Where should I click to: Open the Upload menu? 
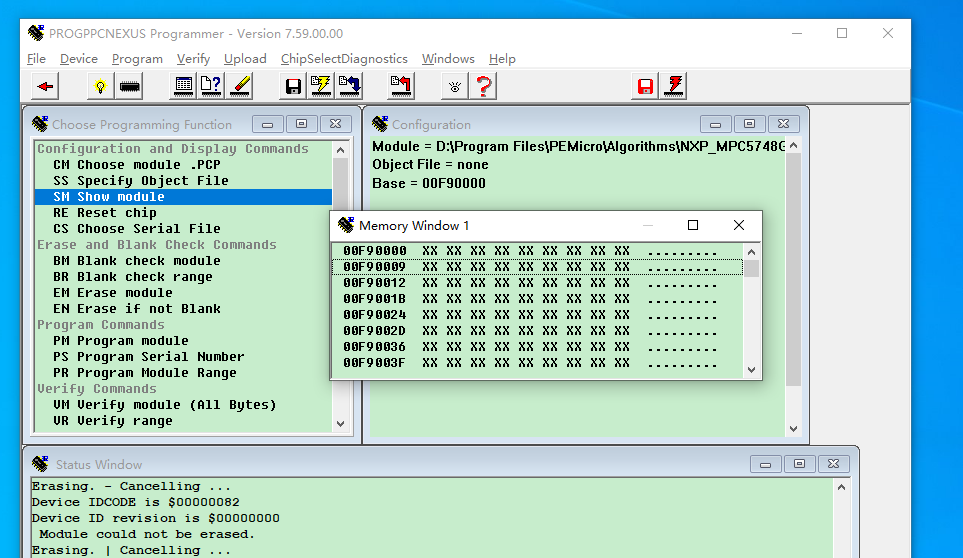coord(245,58)
